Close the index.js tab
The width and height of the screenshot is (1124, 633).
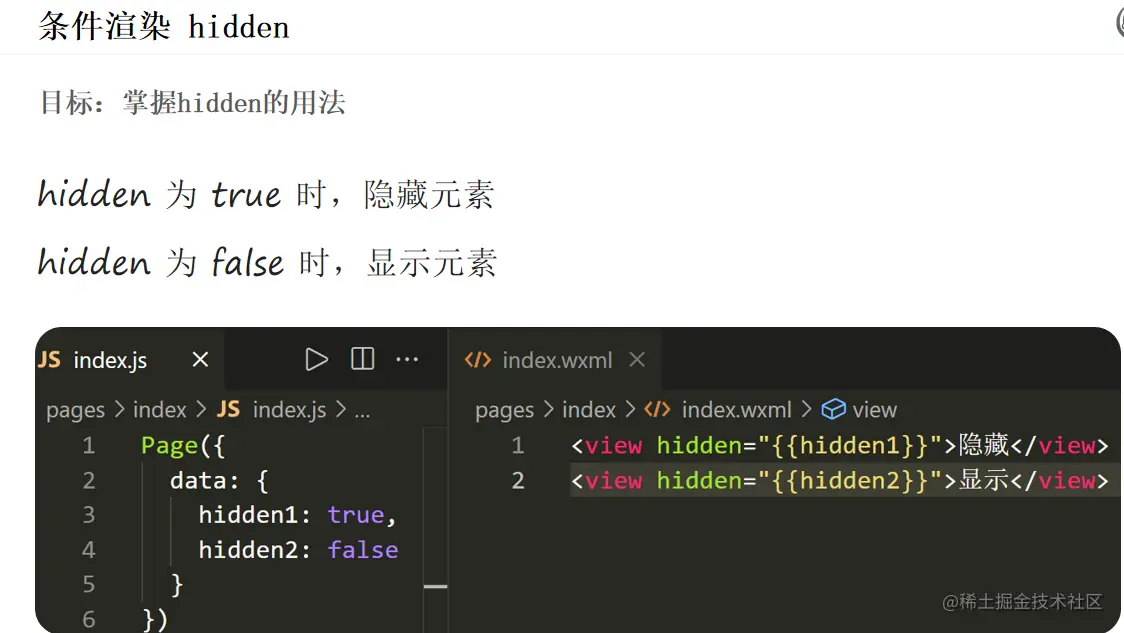pos(200,360)
